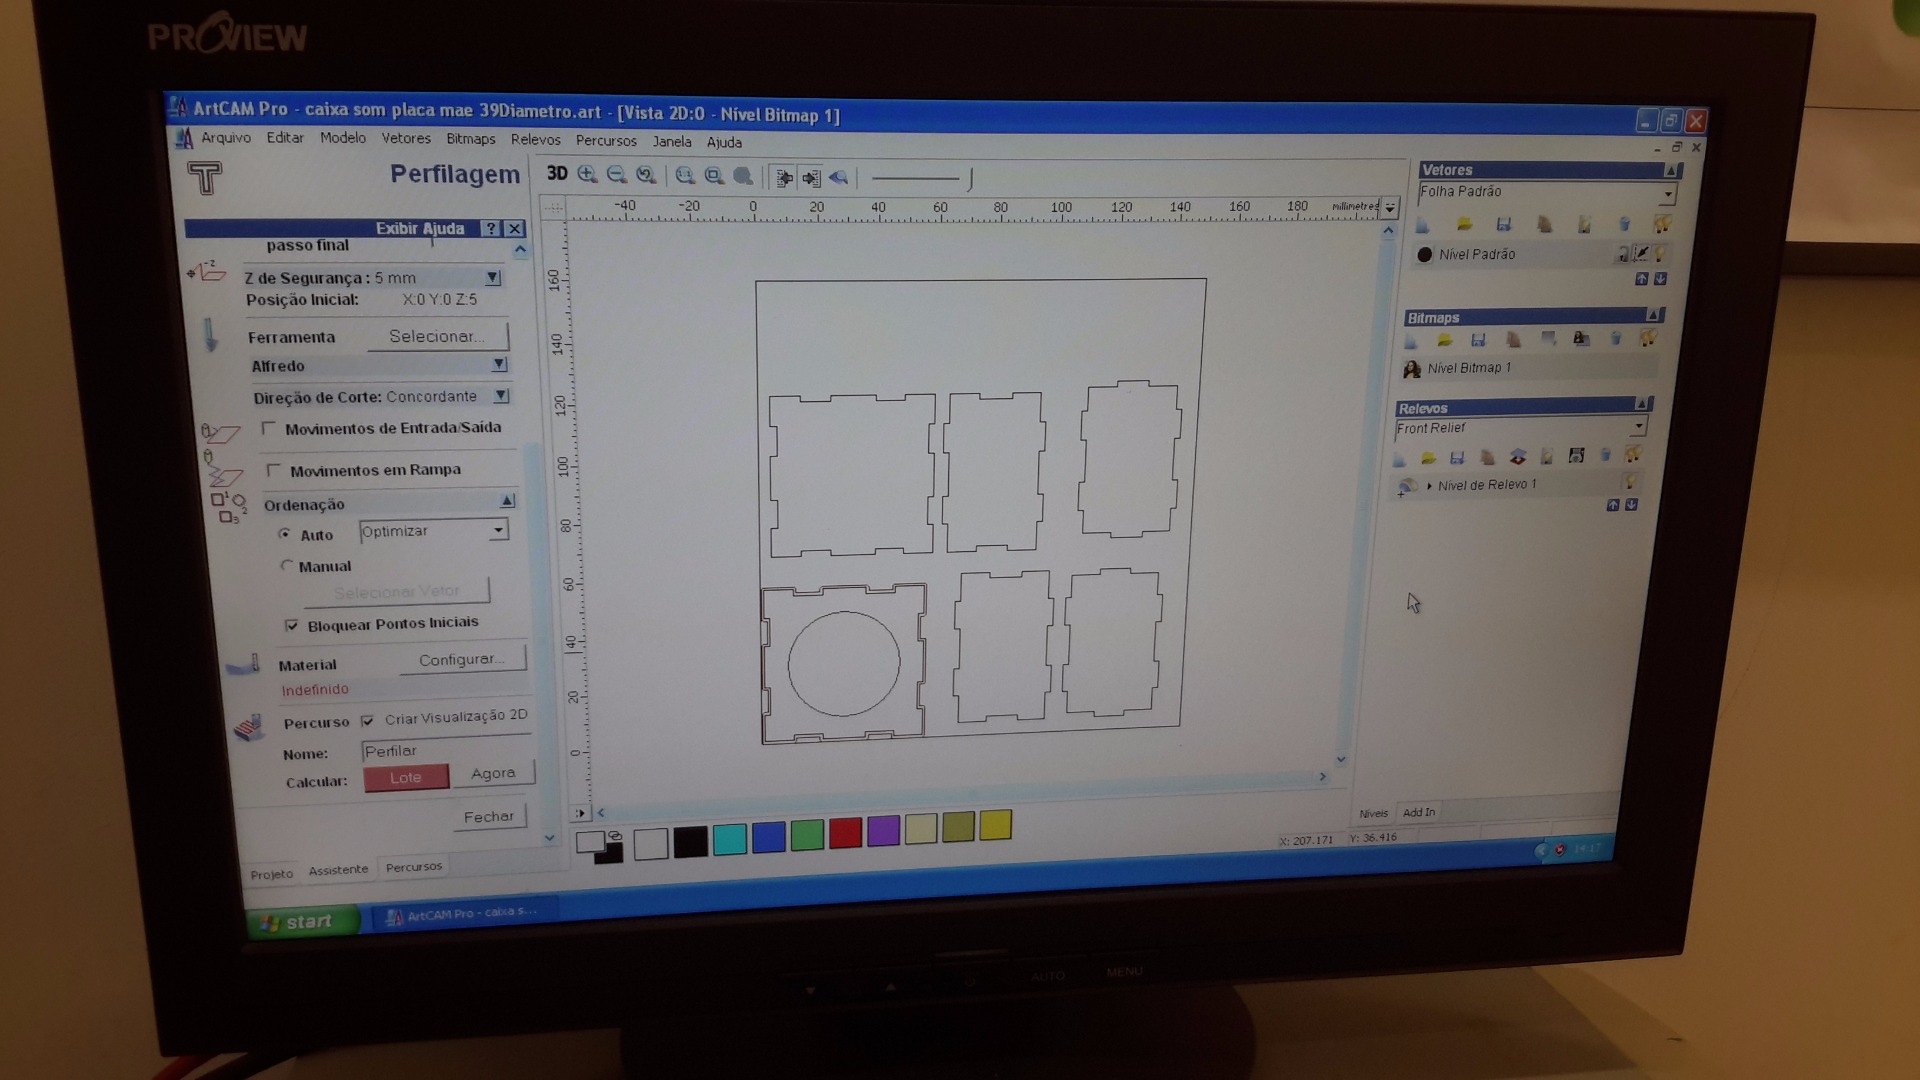
Task: Move vector layer down arrow
Action: point(1660,279)
